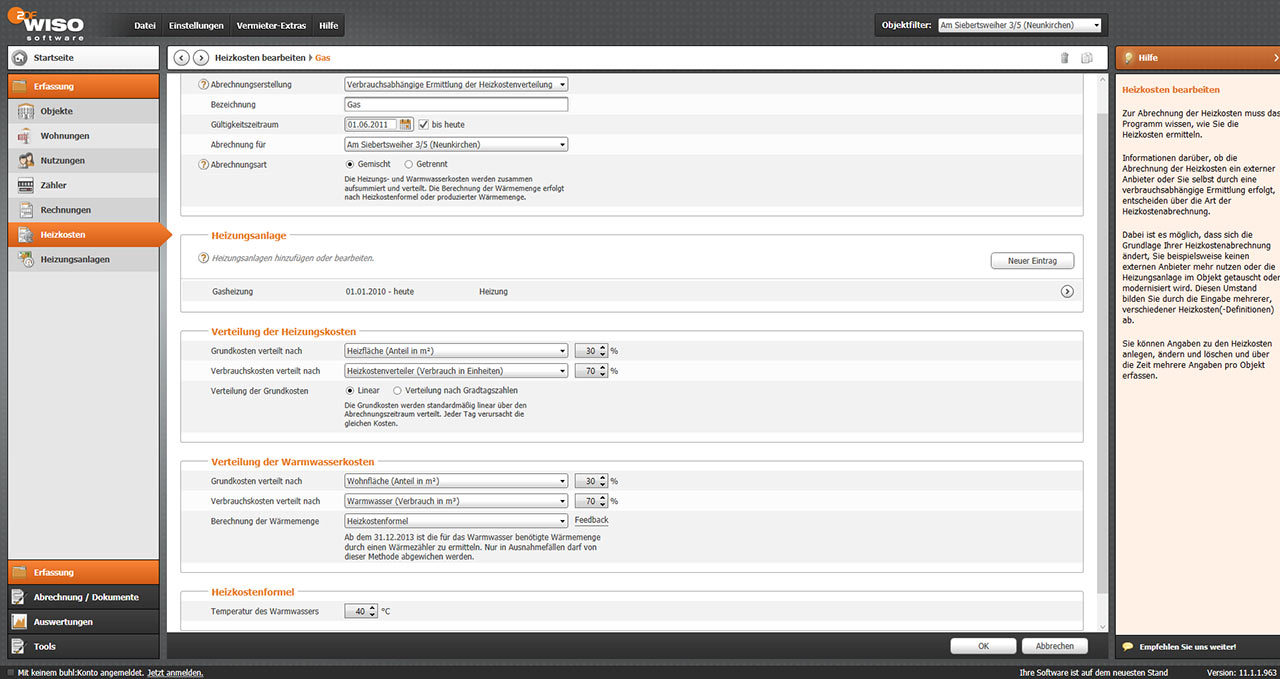The height and width of the screenshot is (679, 1280).
Task: Open the Heizfläche Grundkosten dropdown
Action: [456, 351]
